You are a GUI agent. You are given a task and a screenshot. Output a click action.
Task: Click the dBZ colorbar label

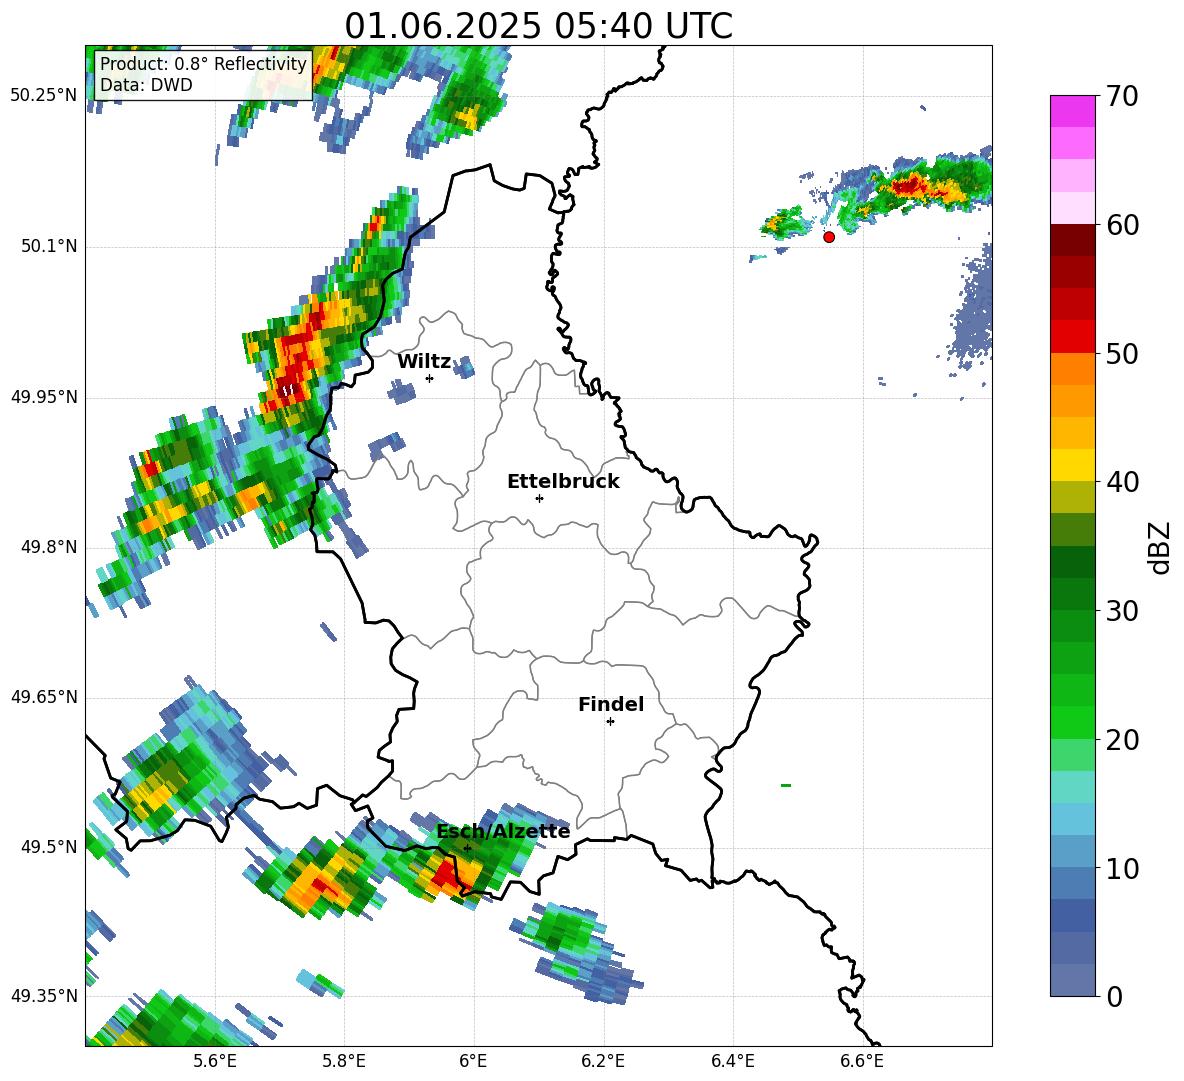1159,547
